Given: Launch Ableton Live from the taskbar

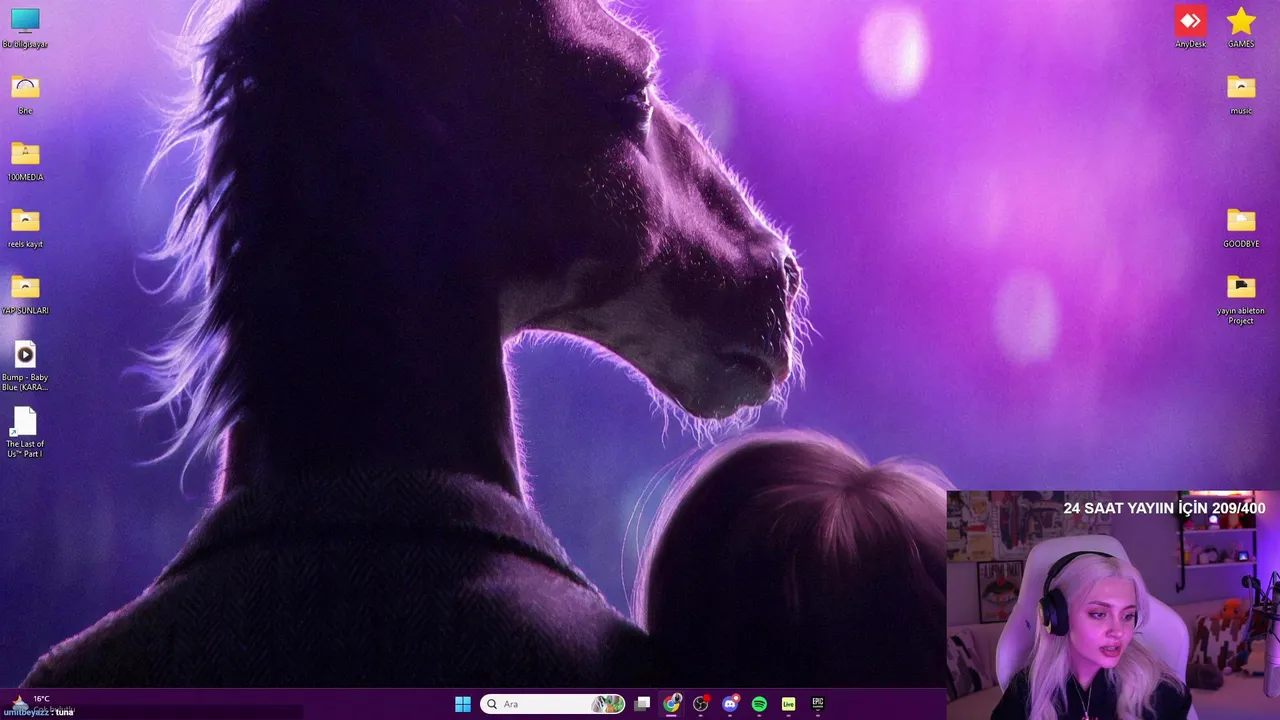Looking at the screenshot, I should click(x=788, y=704).
